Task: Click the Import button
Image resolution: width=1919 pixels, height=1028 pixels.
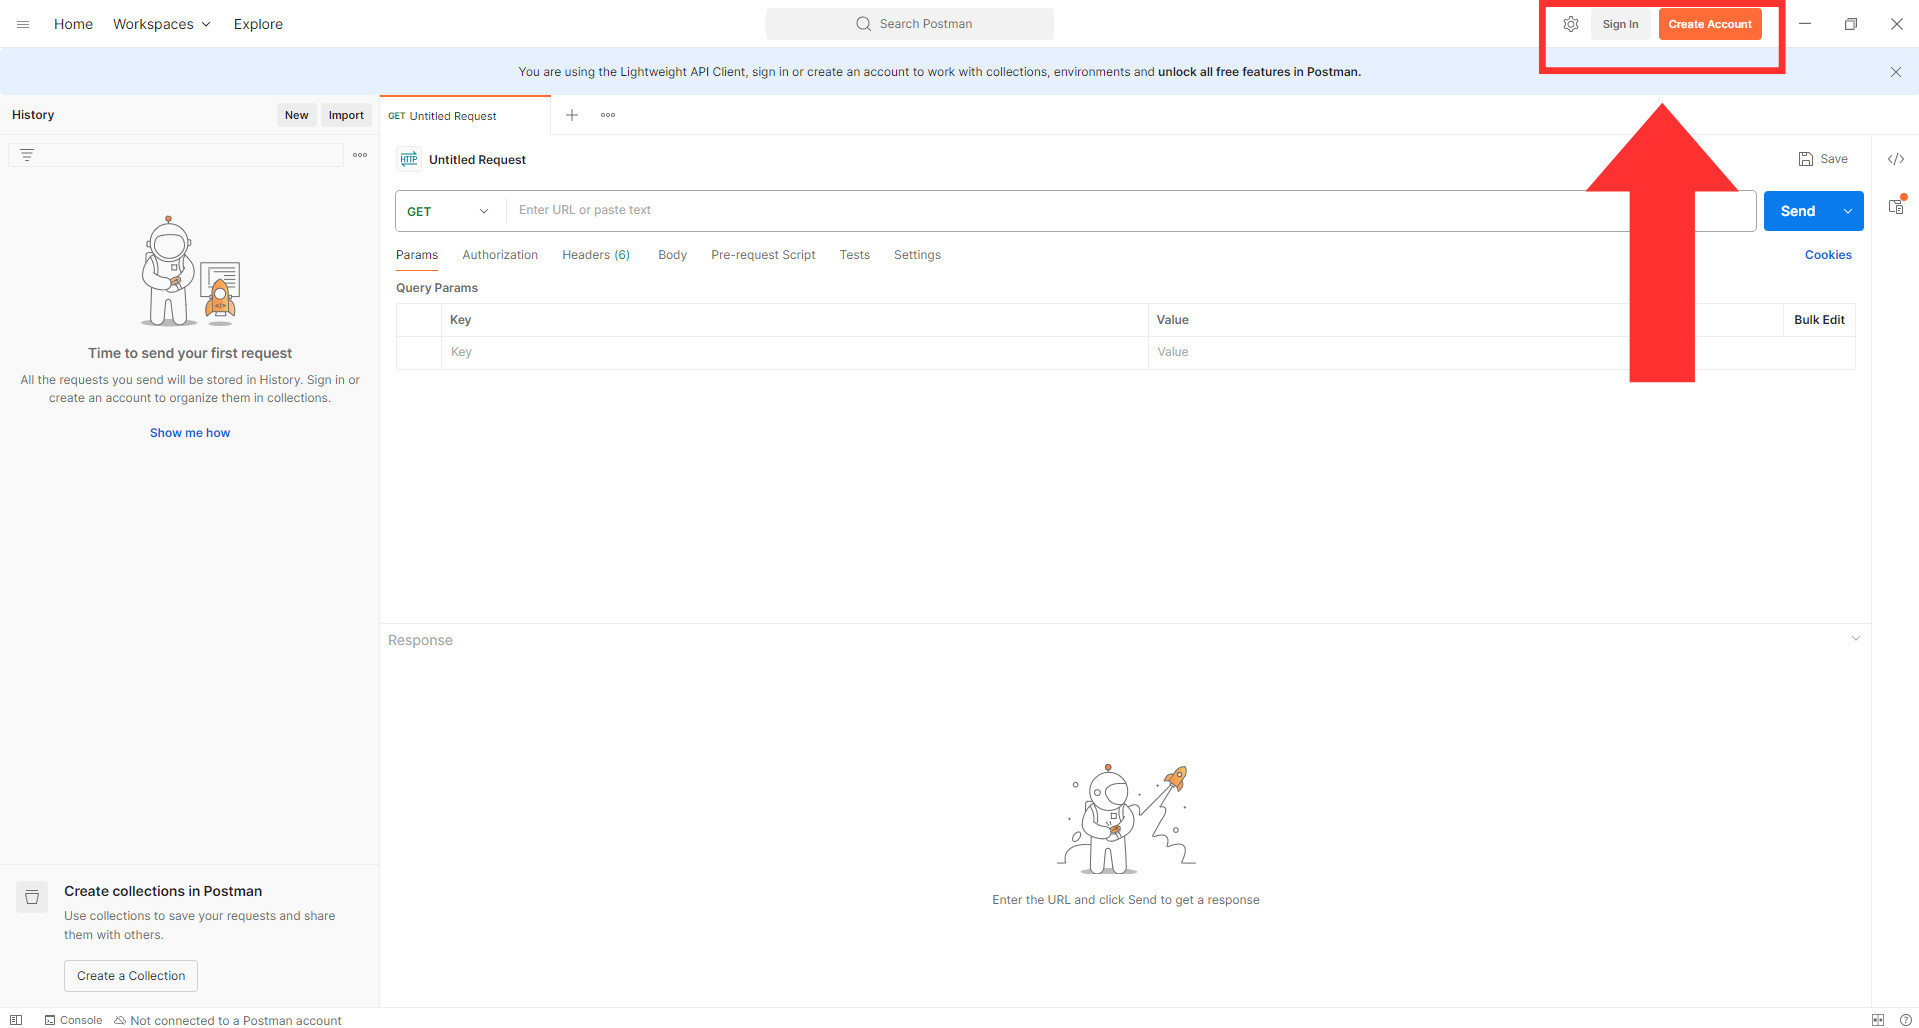Action: click(x=346, y=115)
